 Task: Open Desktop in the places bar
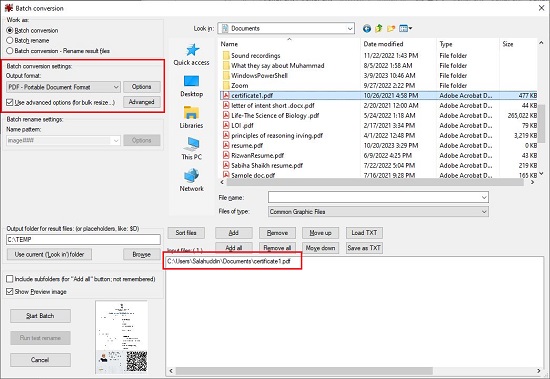(192, 86)
